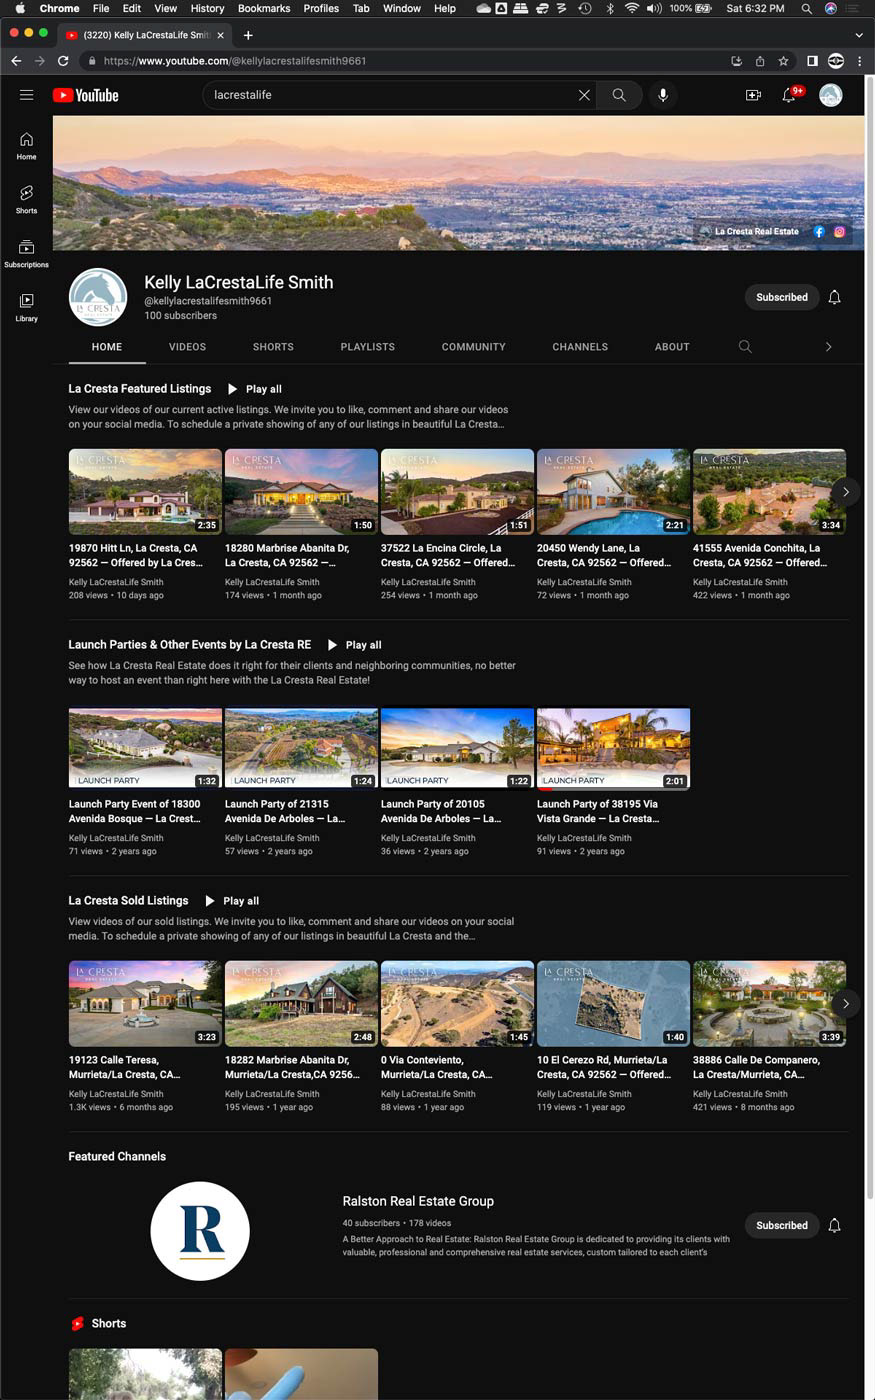Open macOS Spotlight search icon

click(x=806, y=8)
